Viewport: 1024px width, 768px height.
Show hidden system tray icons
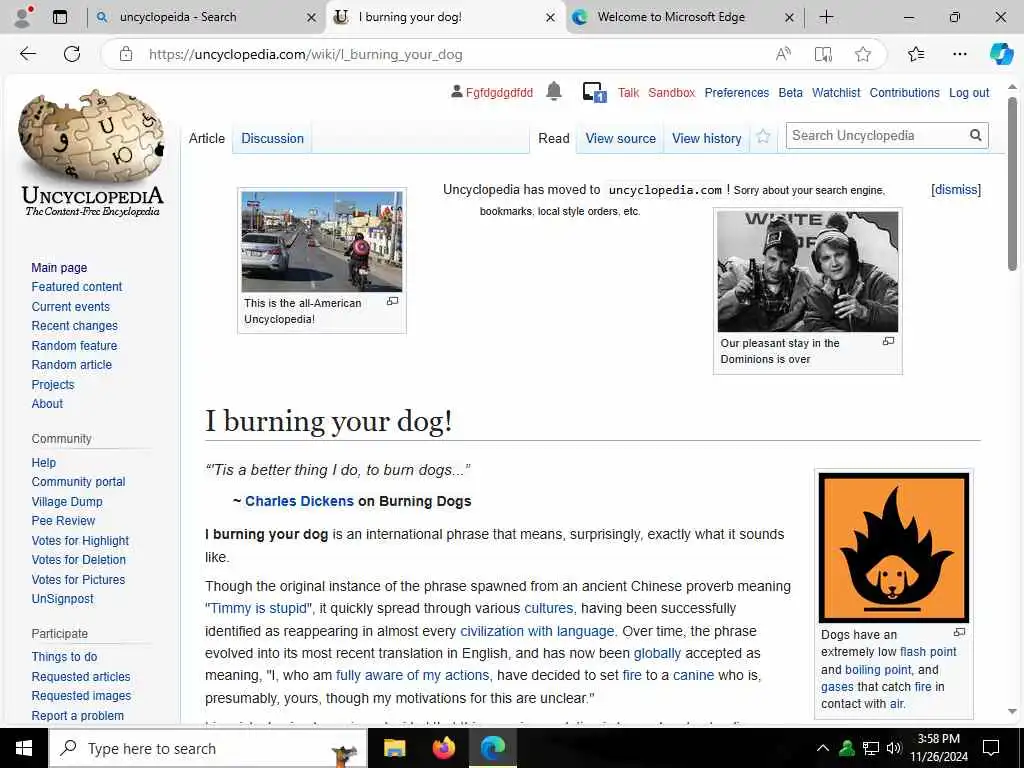[823, 748]
